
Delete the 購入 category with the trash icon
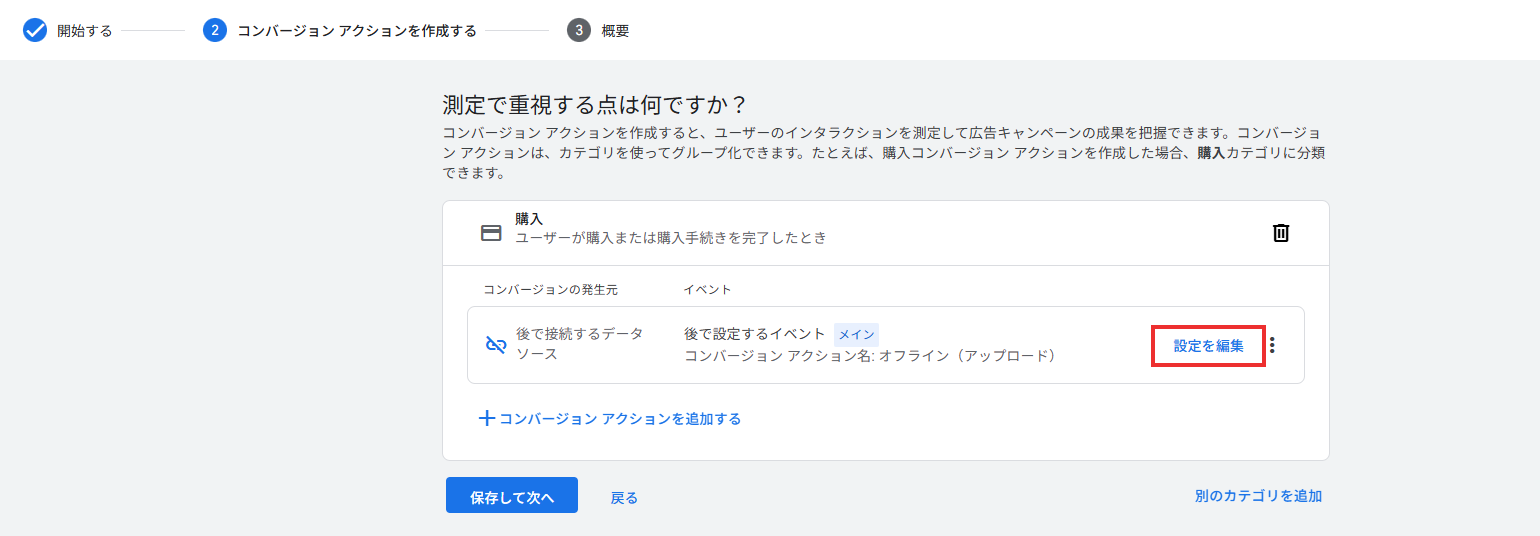[x=1280, y=233]
